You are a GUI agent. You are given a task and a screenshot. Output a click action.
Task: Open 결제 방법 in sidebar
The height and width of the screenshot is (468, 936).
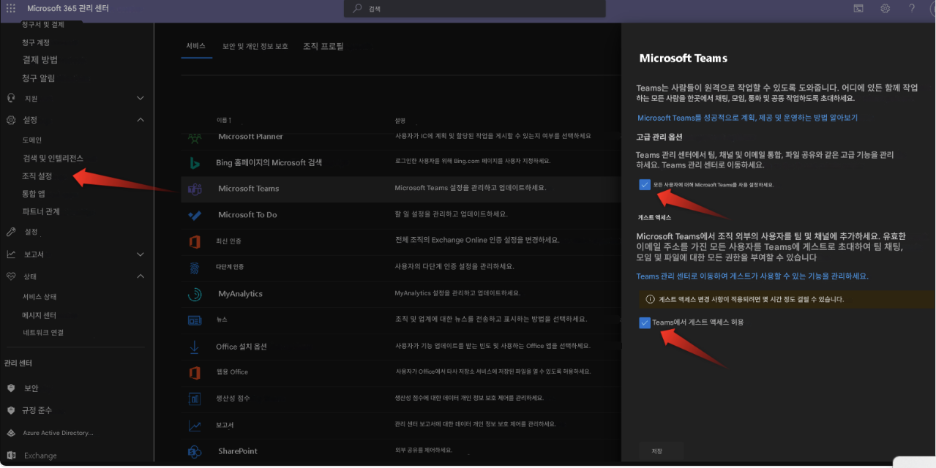(x=40, y=60)
